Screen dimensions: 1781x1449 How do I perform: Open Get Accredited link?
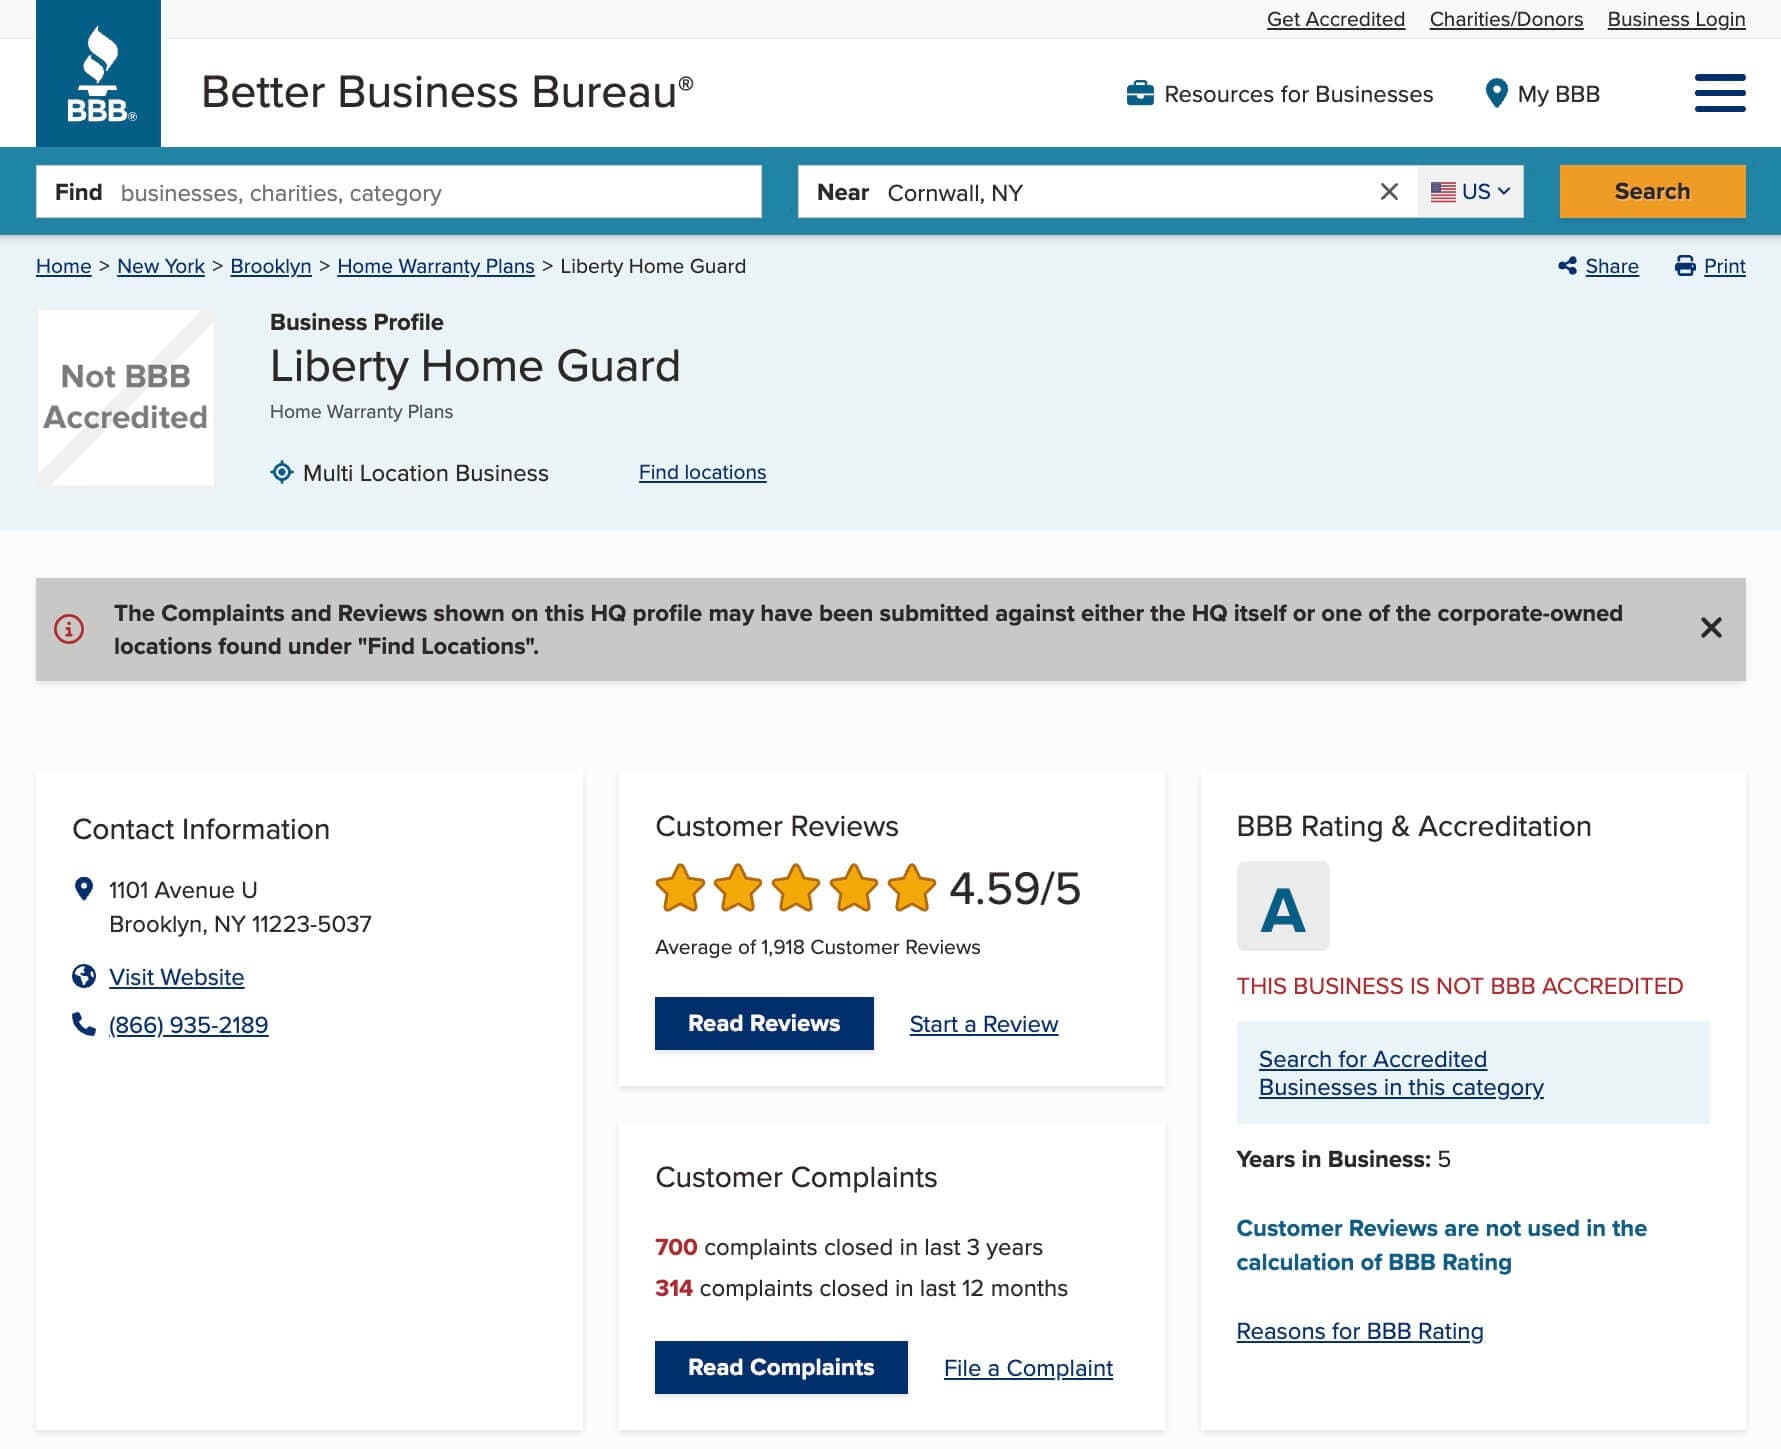pyautogui.click(x=1335, y=19)
